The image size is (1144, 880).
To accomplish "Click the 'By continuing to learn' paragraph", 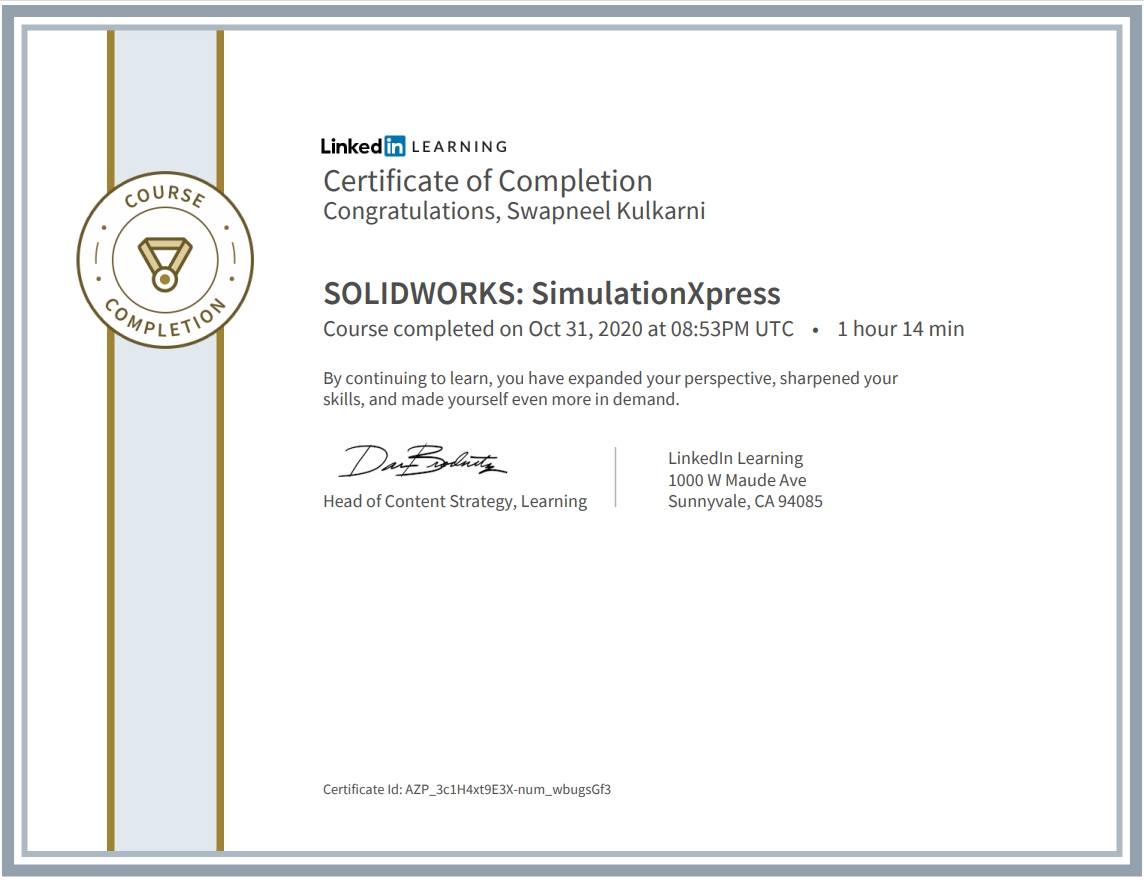I will (610, 389).
